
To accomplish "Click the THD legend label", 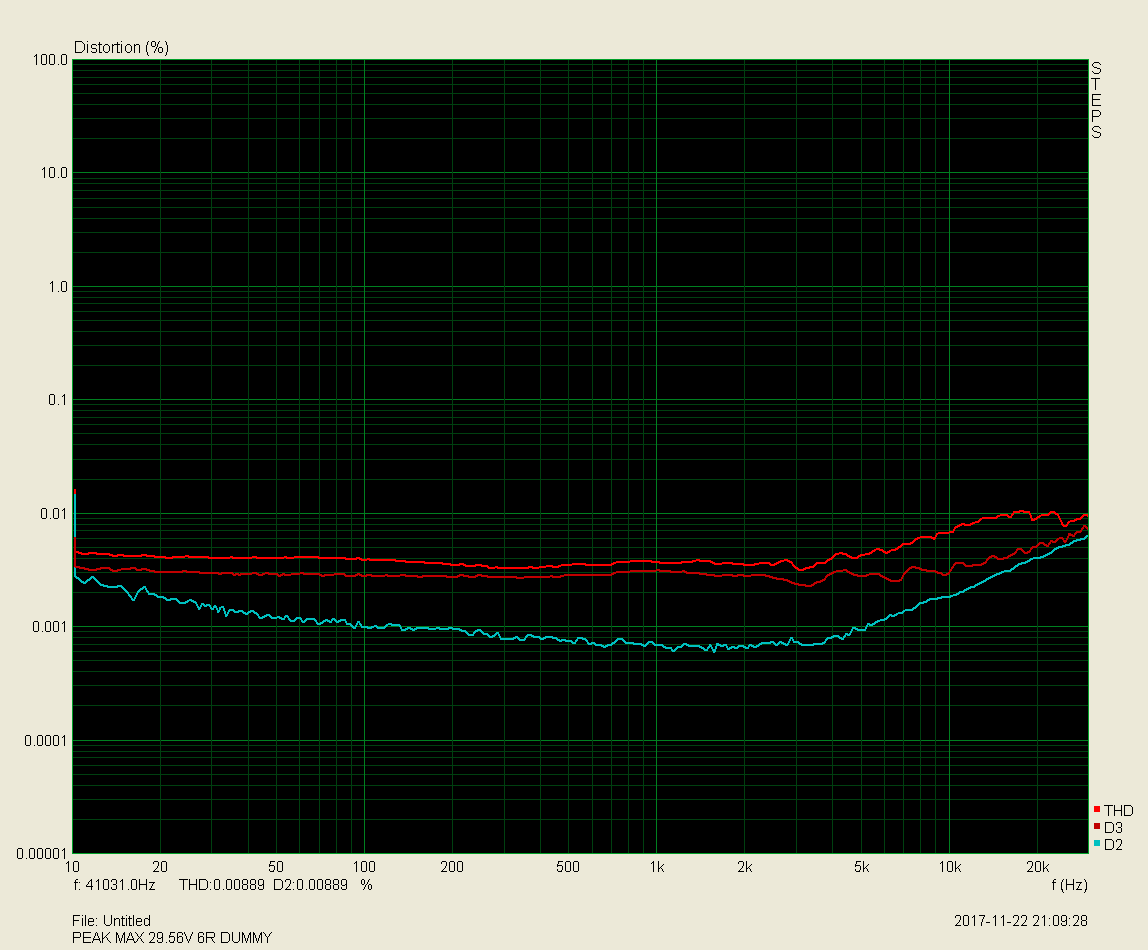I will click(1118, 810).
